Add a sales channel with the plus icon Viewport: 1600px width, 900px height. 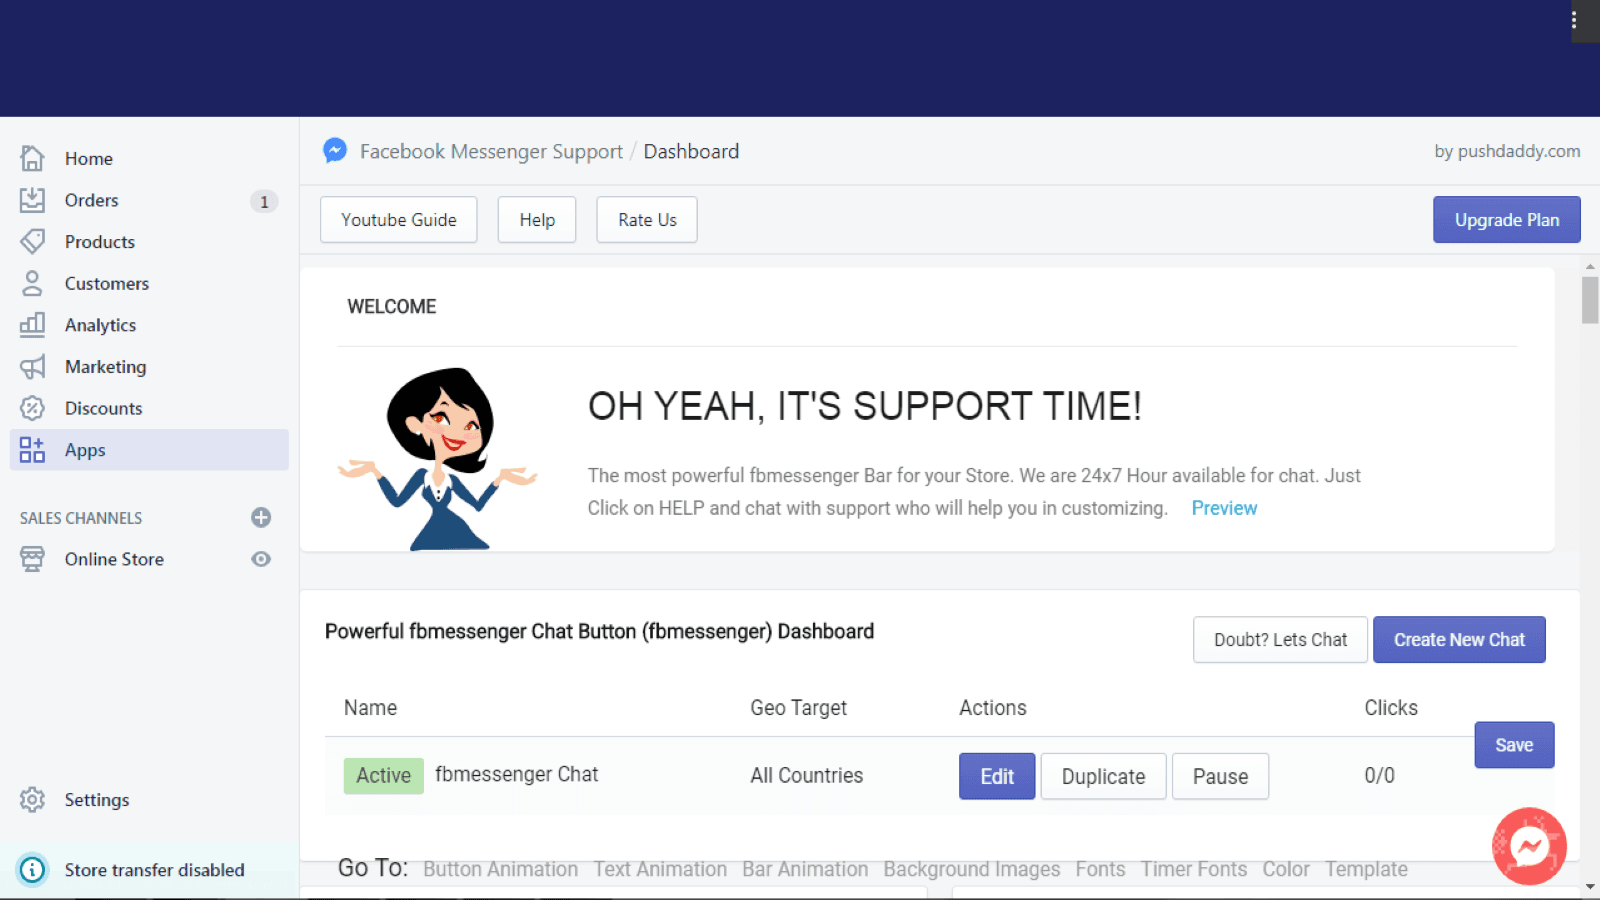click(261, 517)
